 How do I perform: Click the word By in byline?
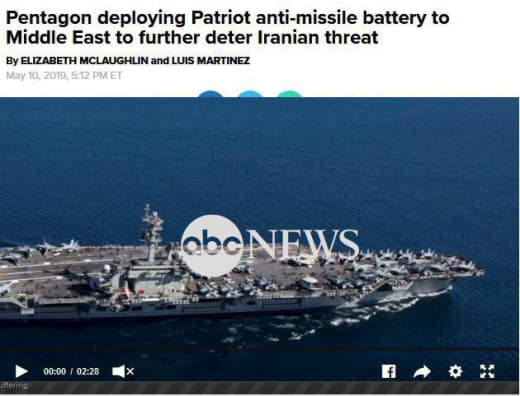tap(12, 61)
